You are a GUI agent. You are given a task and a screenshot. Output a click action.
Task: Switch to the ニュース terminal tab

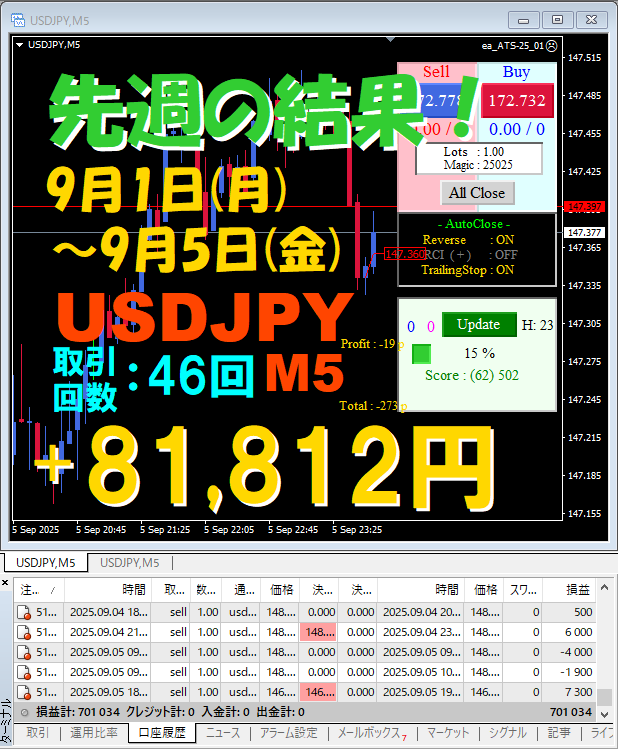pos(223,733)
